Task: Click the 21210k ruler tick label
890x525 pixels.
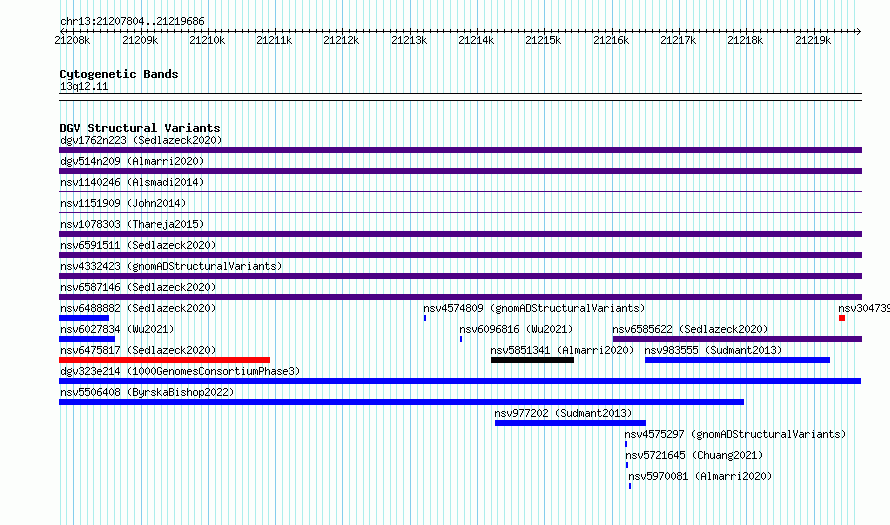Action: tap(207, 40)
